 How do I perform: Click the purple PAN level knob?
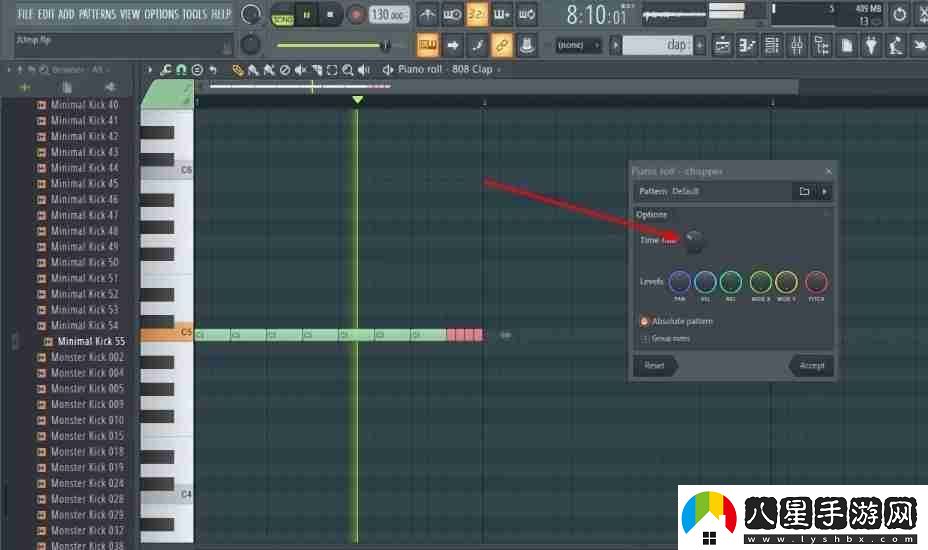coord(679,282)
